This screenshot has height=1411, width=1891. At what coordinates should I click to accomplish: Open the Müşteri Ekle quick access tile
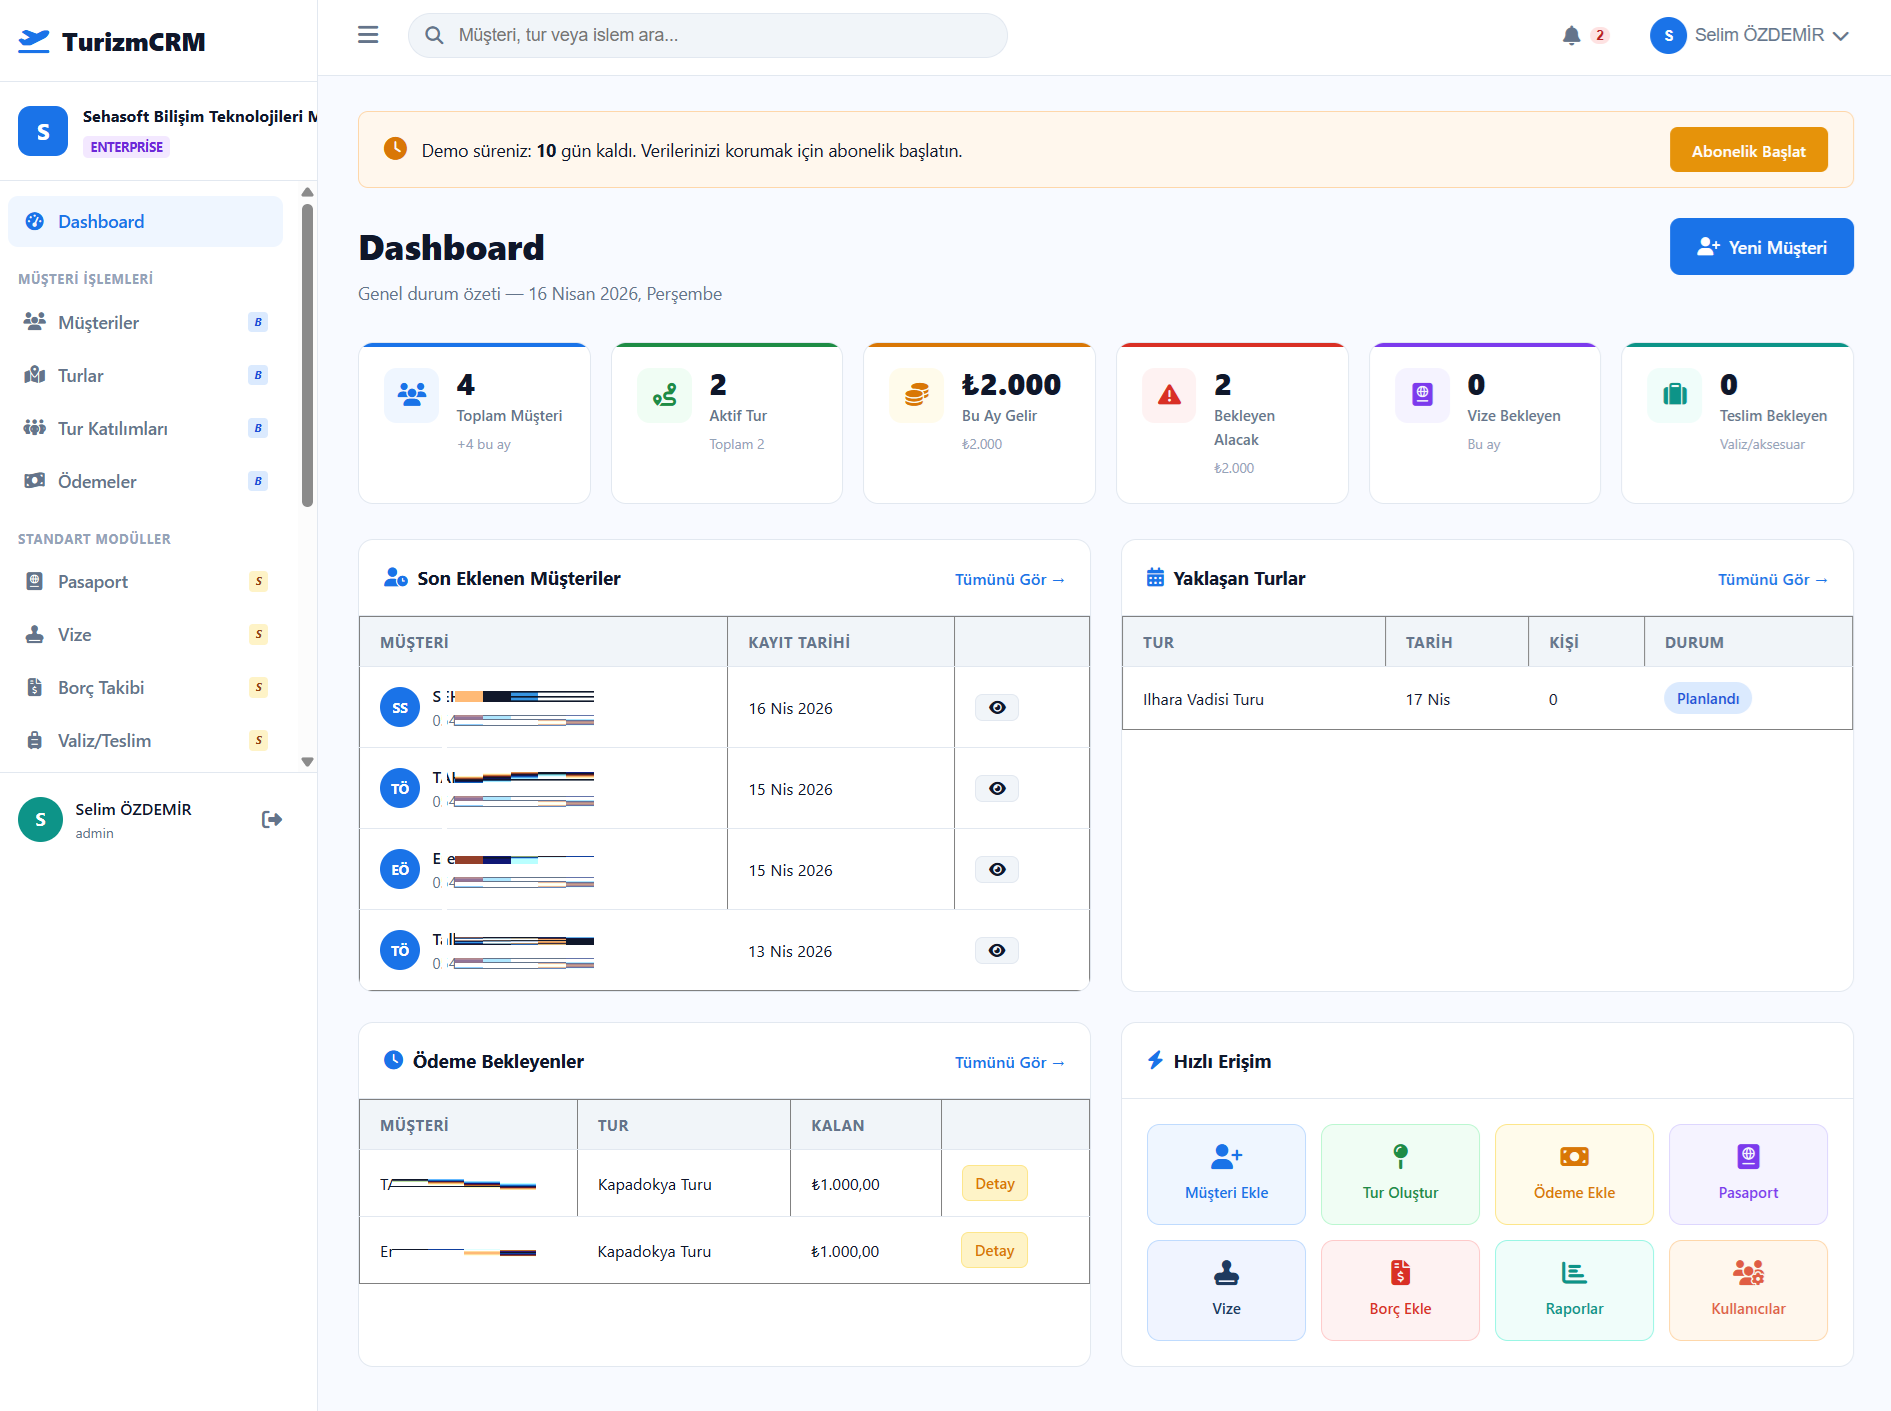point(1226,1174)
